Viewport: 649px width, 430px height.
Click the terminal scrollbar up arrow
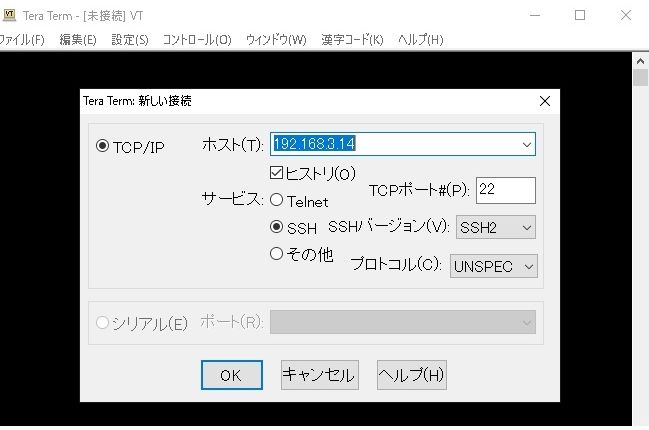pyautogui.click(x=640, y=61)
